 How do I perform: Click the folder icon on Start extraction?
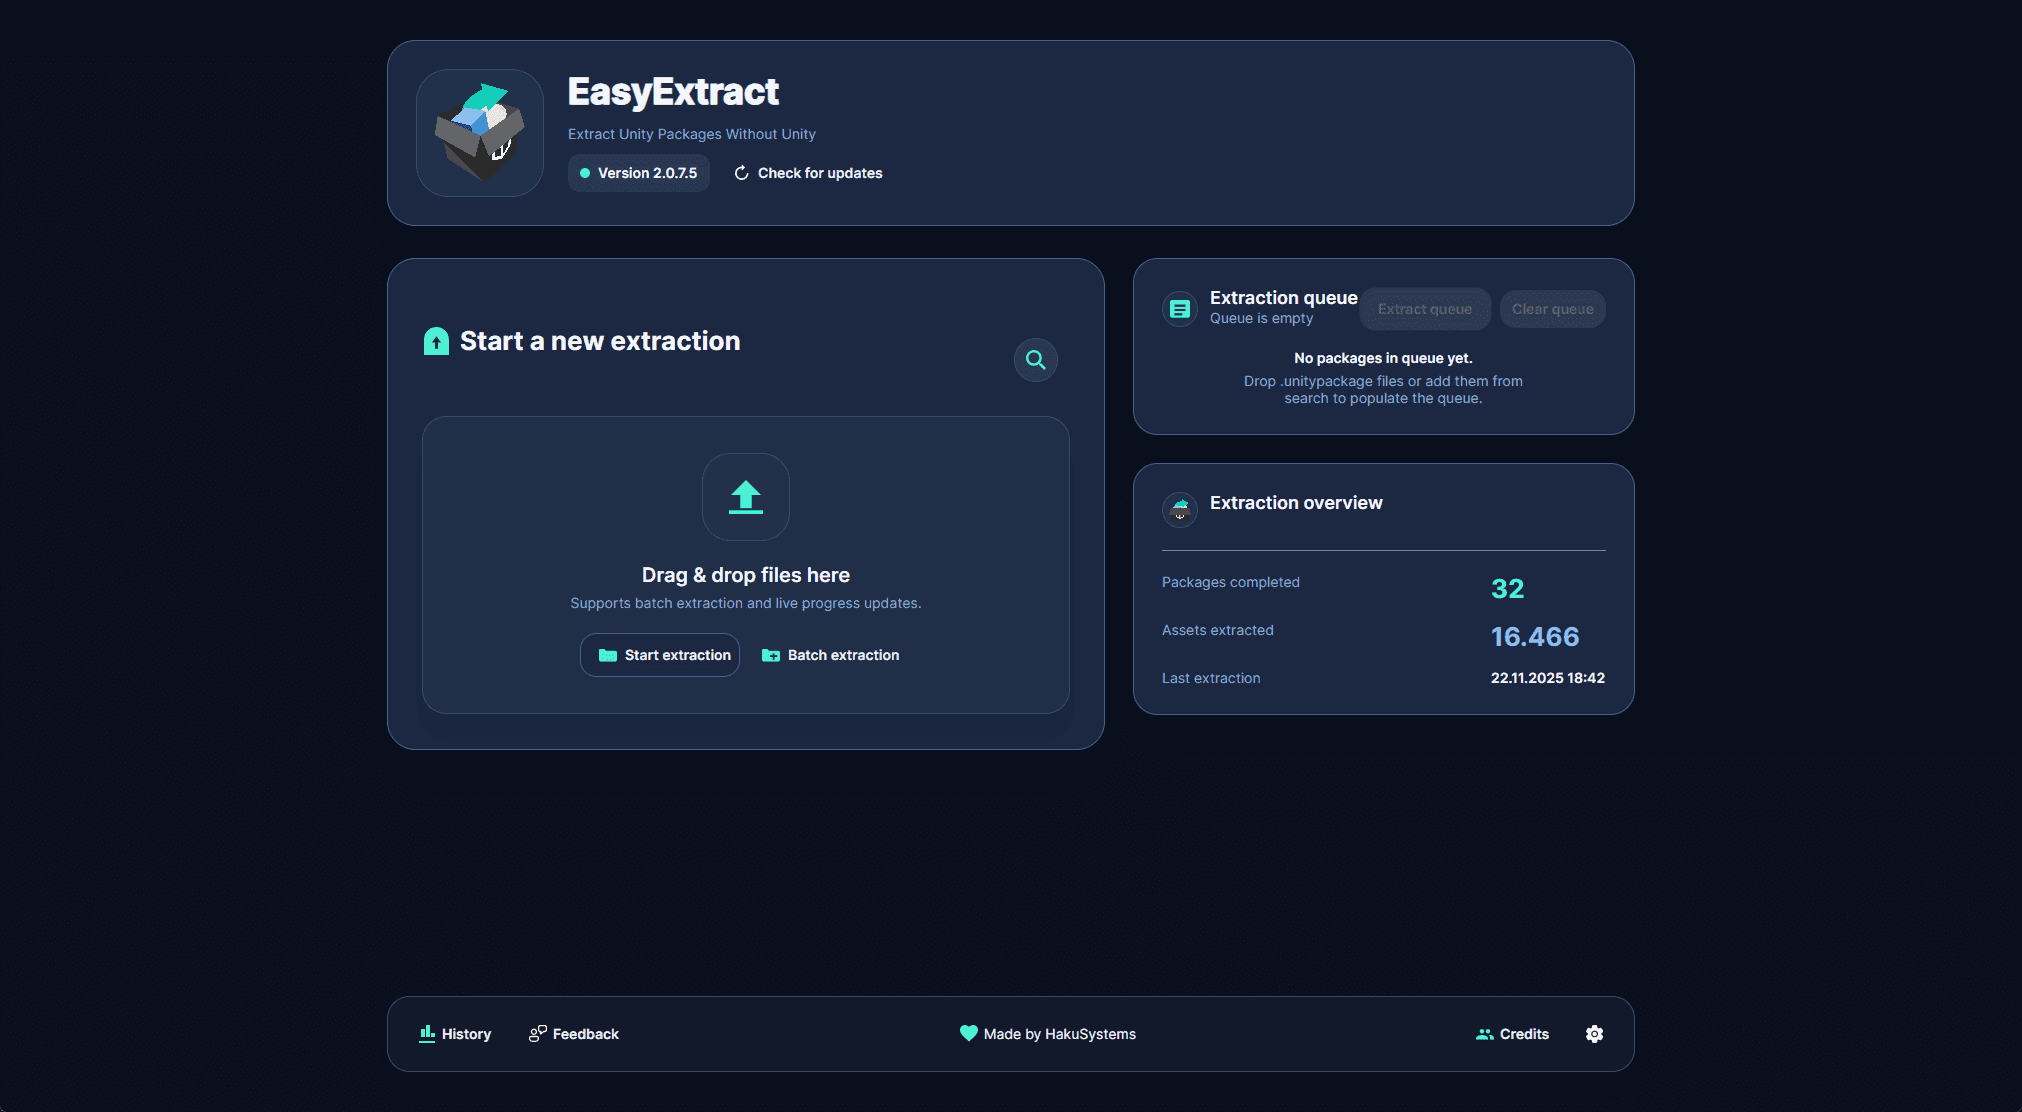coord(608,655)
